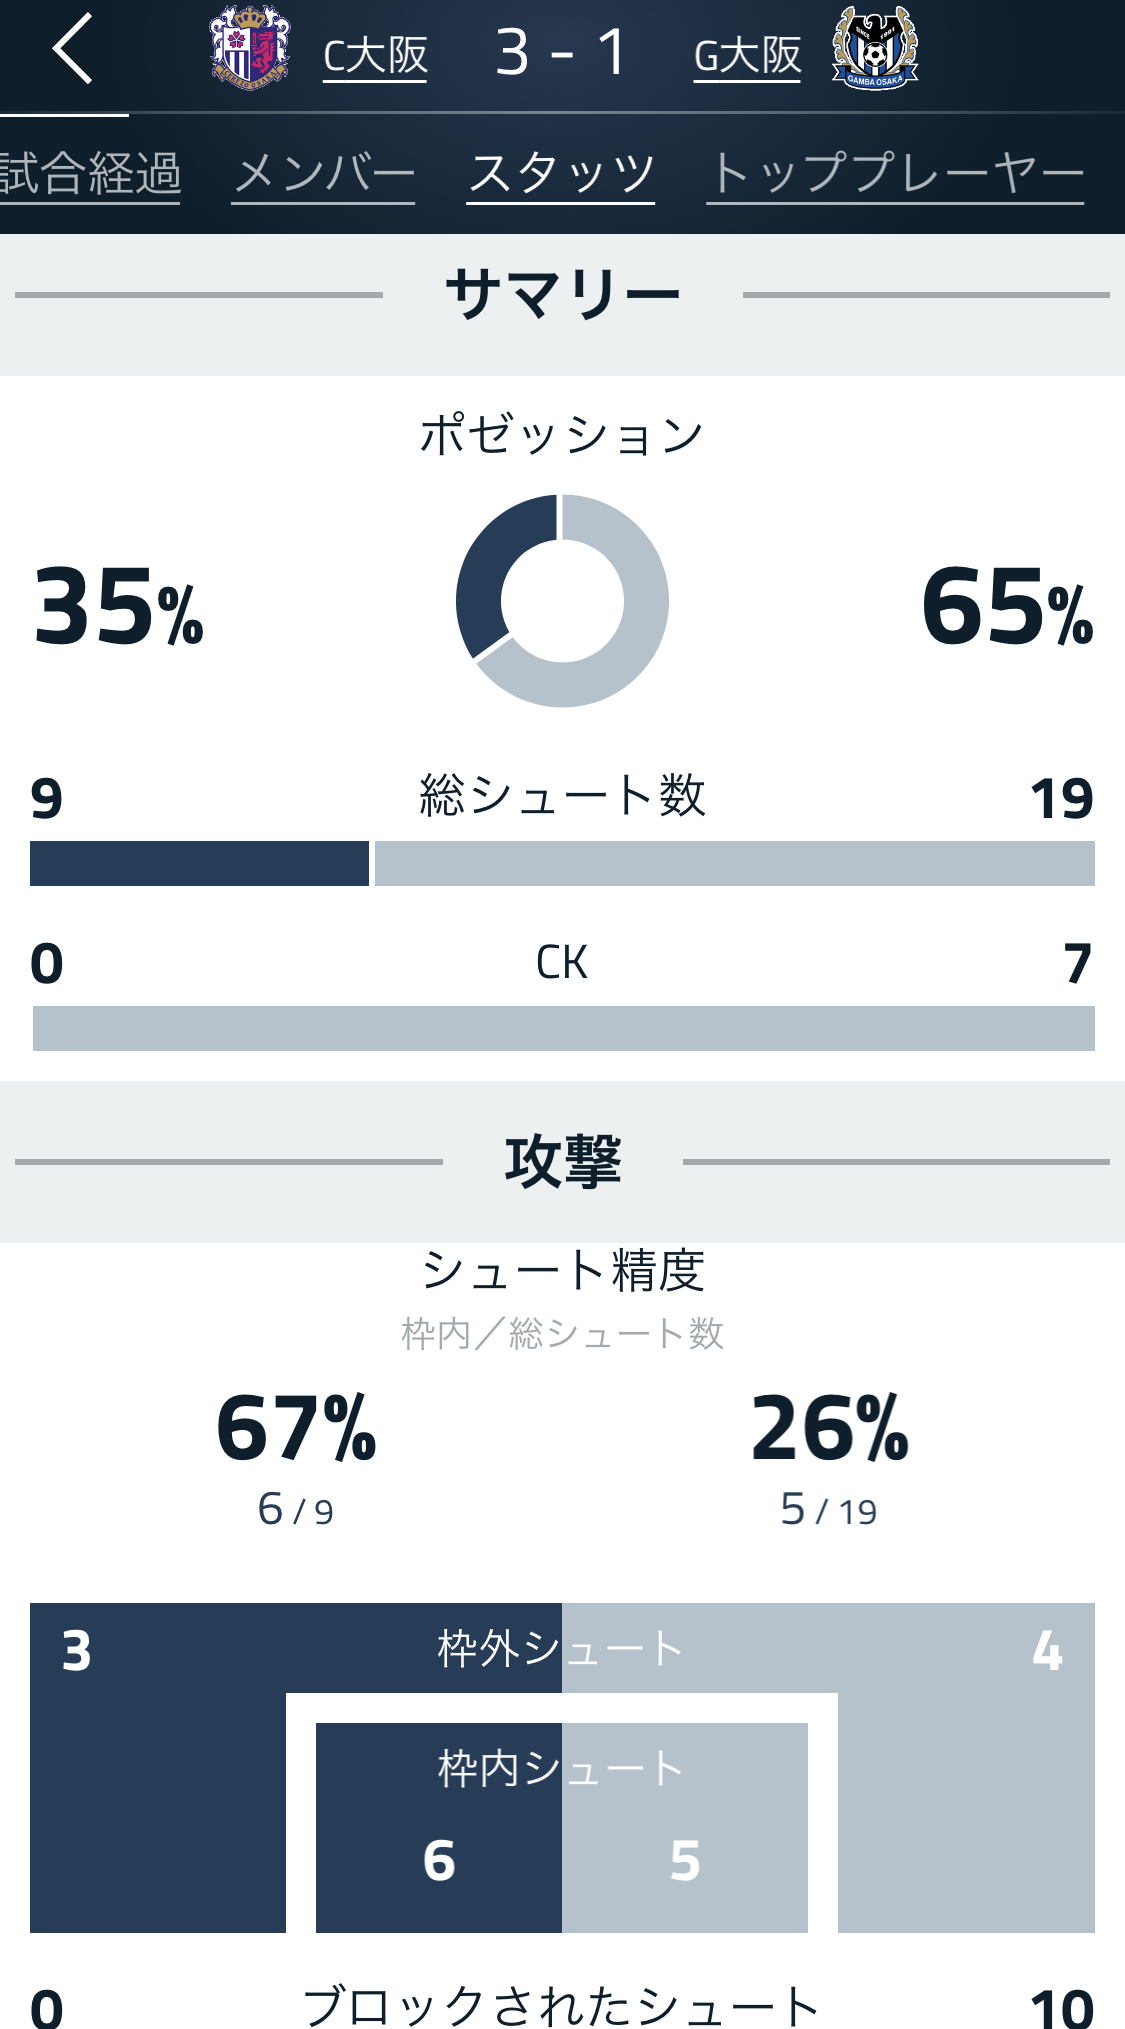The height and width of the screenshot is (2029, 1125).
Task: Tap the 枠外シュート label area
Action: pyautogui.click(x=560, y=1648)
